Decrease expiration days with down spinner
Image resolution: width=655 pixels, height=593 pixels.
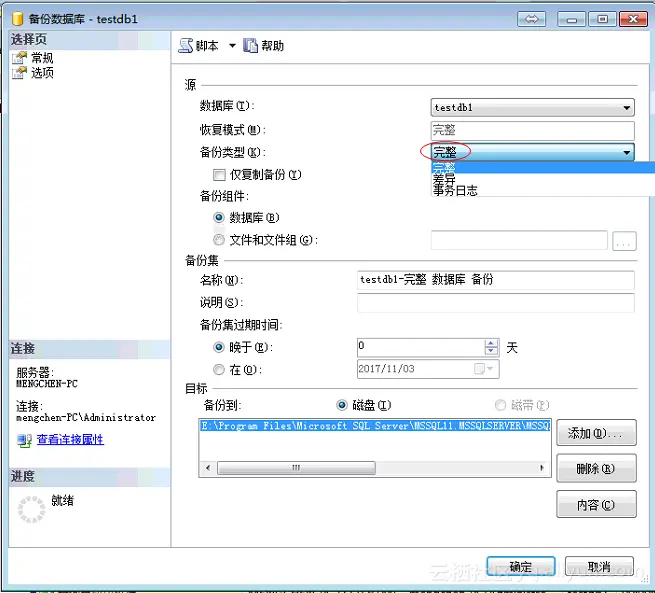491,351
